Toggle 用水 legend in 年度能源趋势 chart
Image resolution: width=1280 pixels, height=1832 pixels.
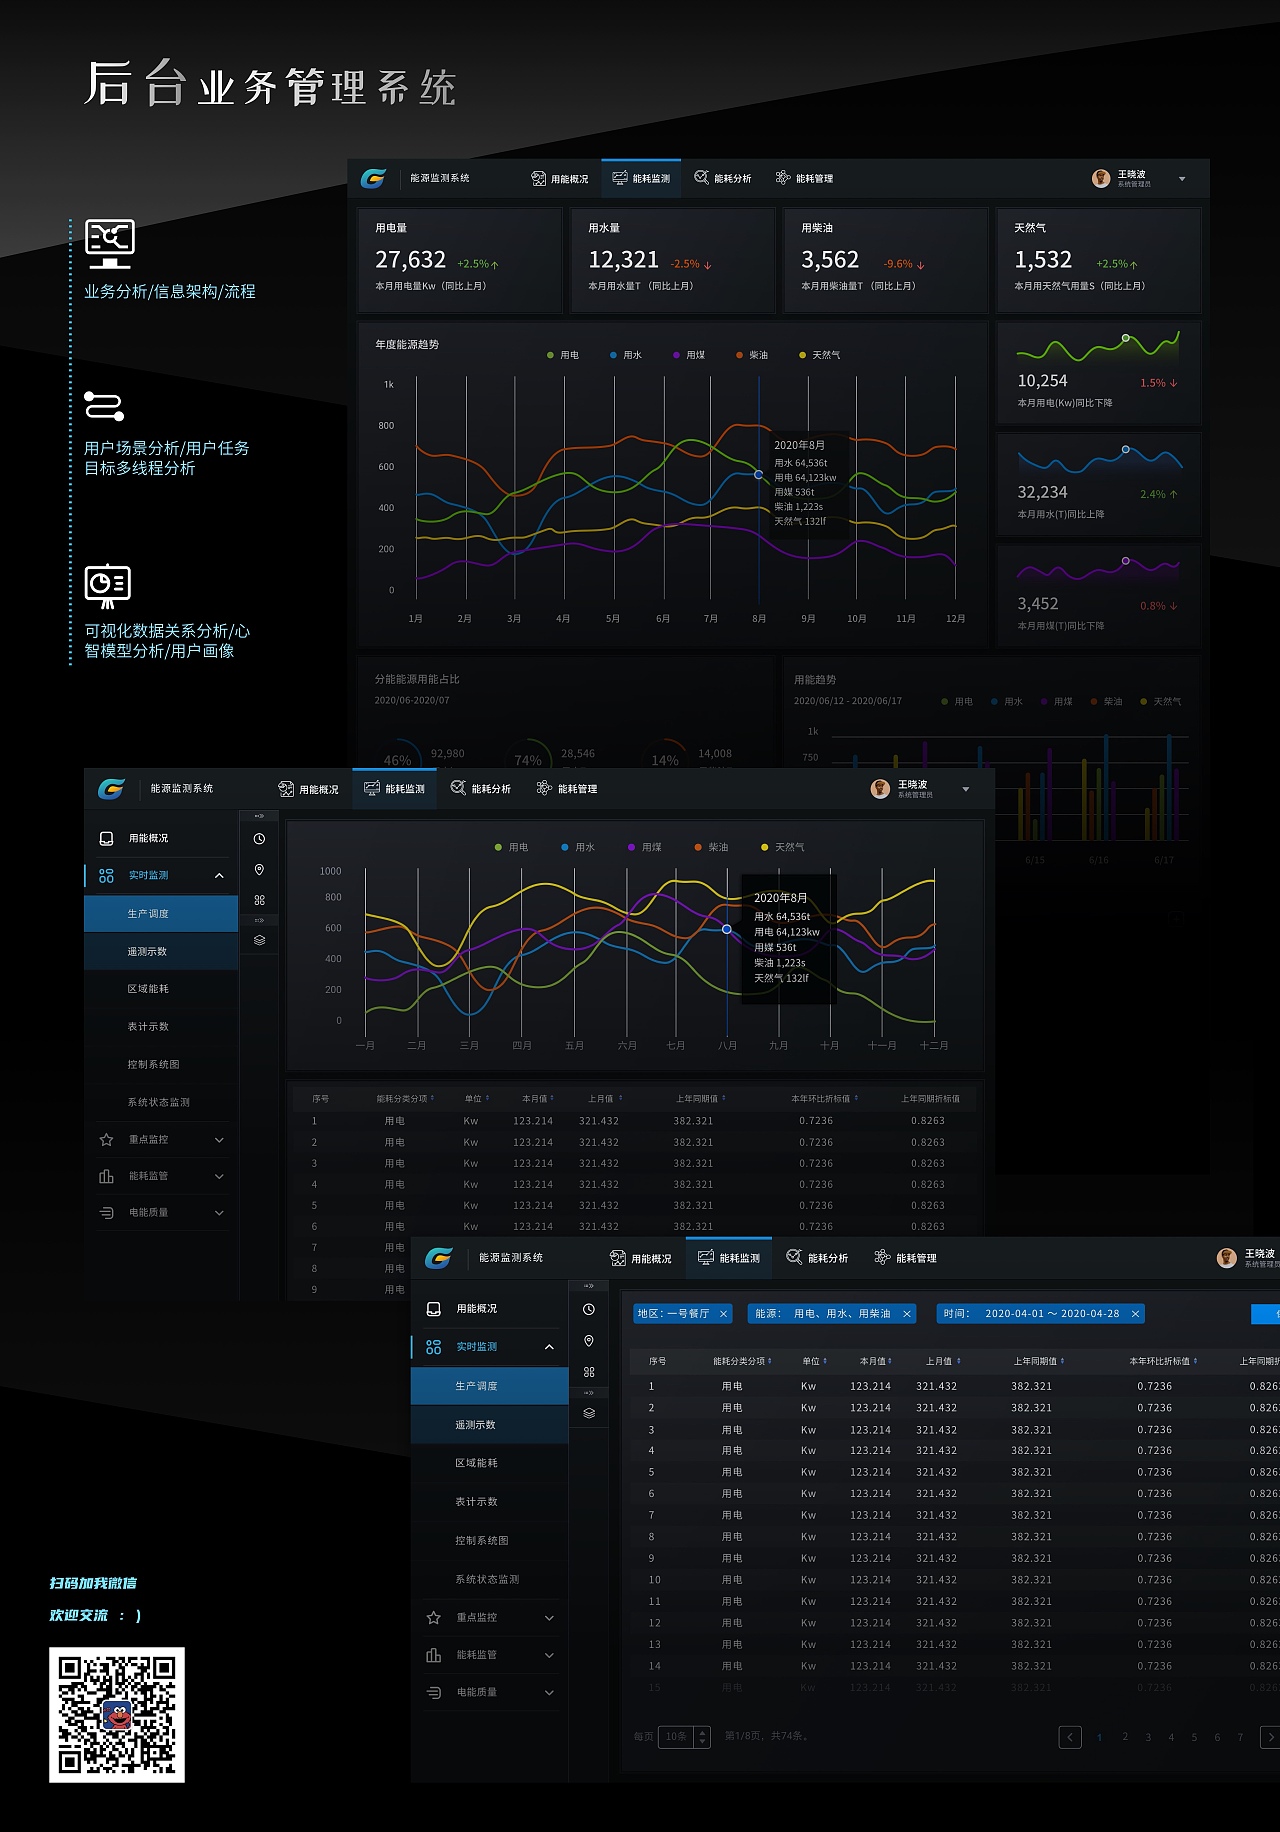click(626, 355)
